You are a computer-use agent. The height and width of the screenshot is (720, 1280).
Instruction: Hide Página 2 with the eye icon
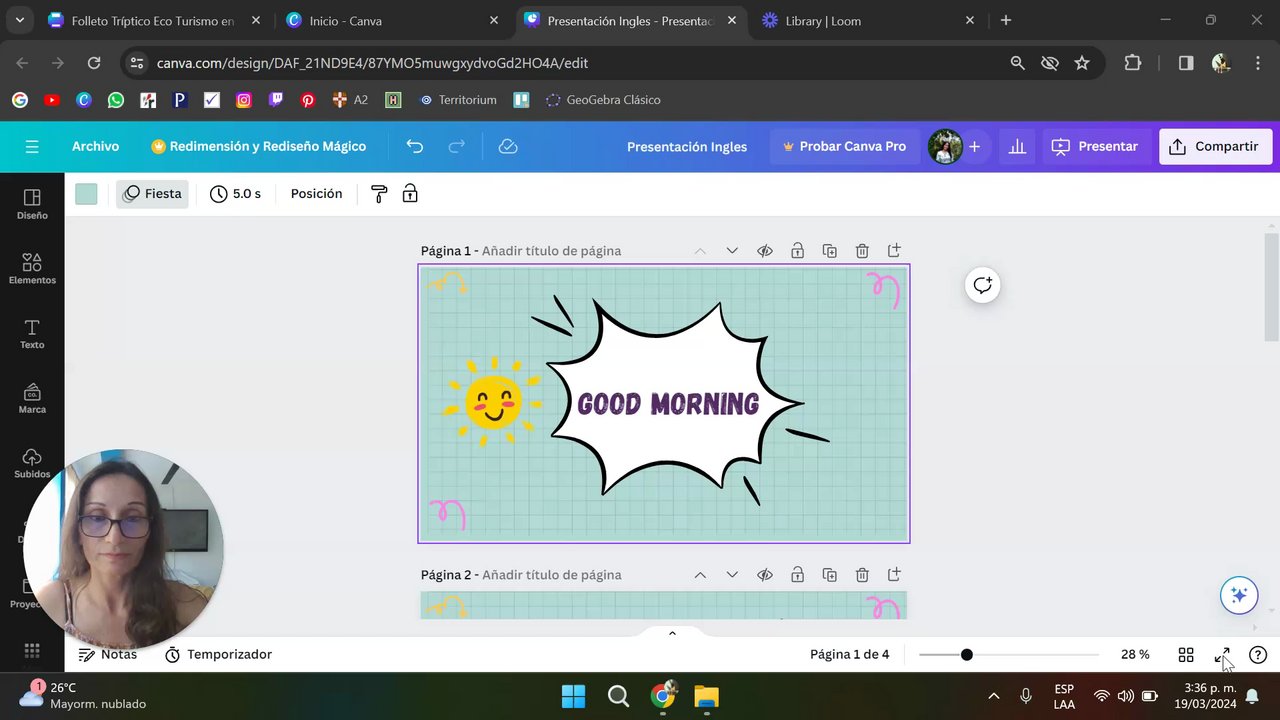click(765, 575)
